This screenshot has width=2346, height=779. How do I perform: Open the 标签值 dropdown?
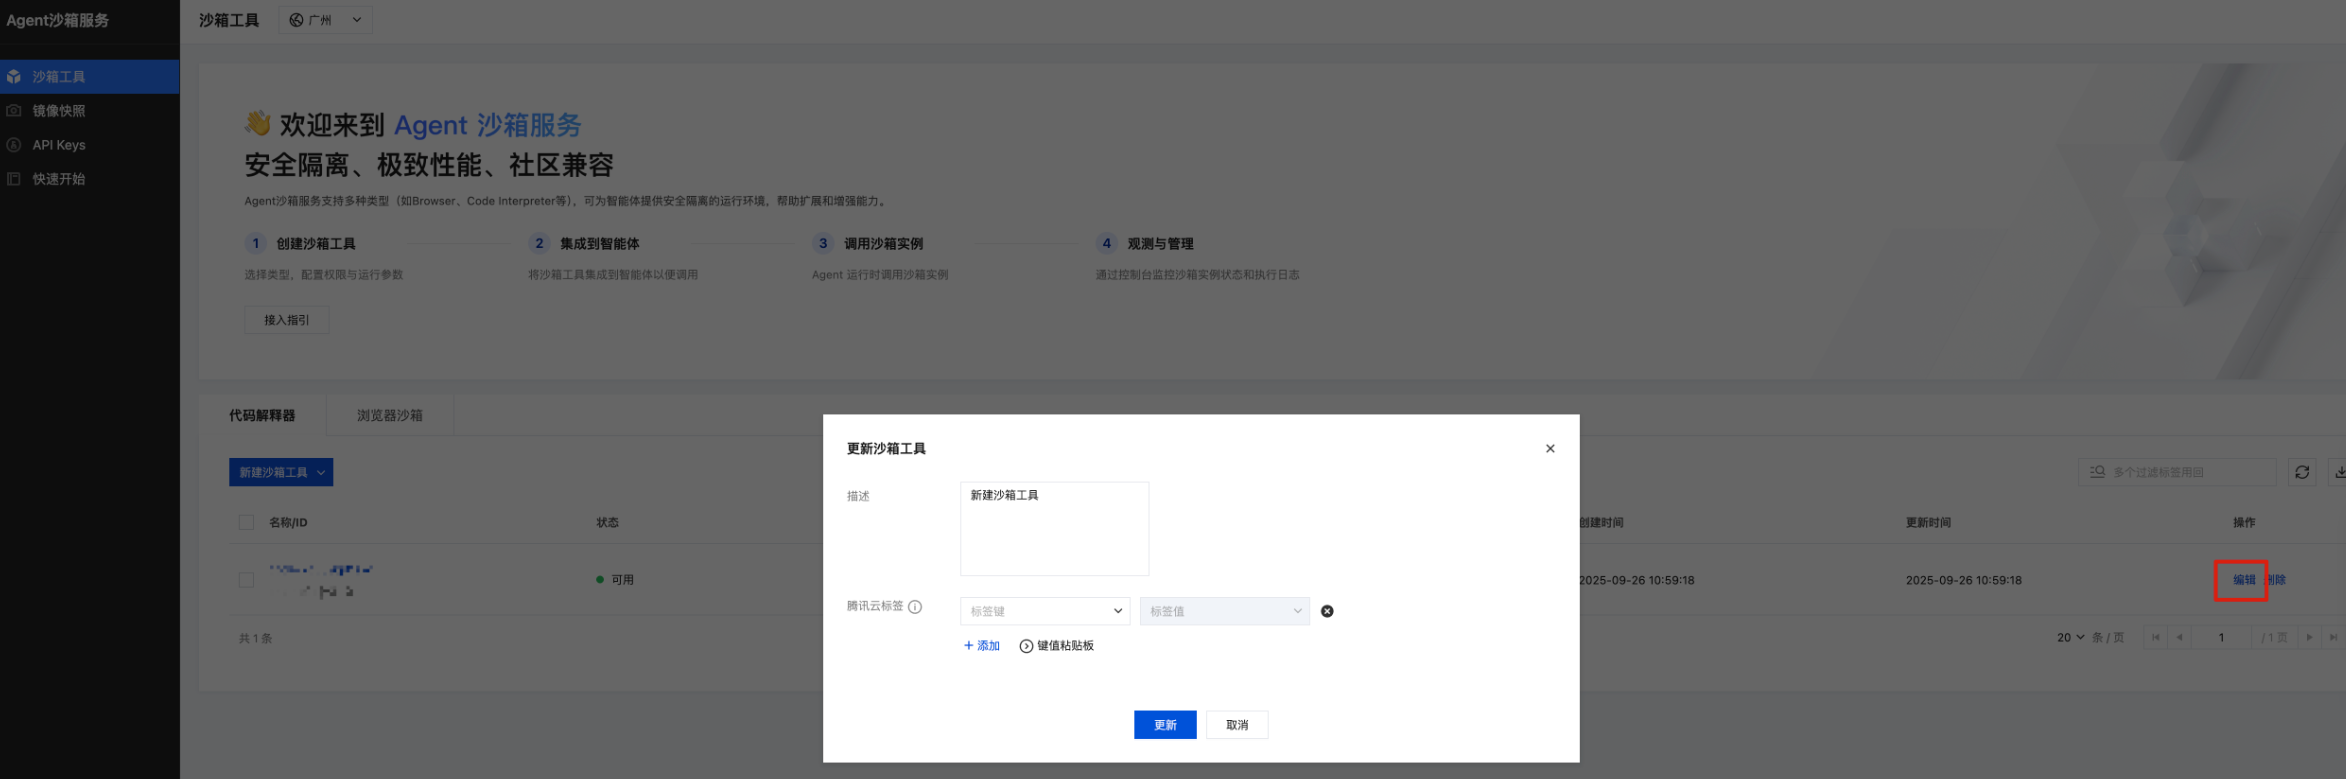pyautogui.click(x=1225, y=611)
